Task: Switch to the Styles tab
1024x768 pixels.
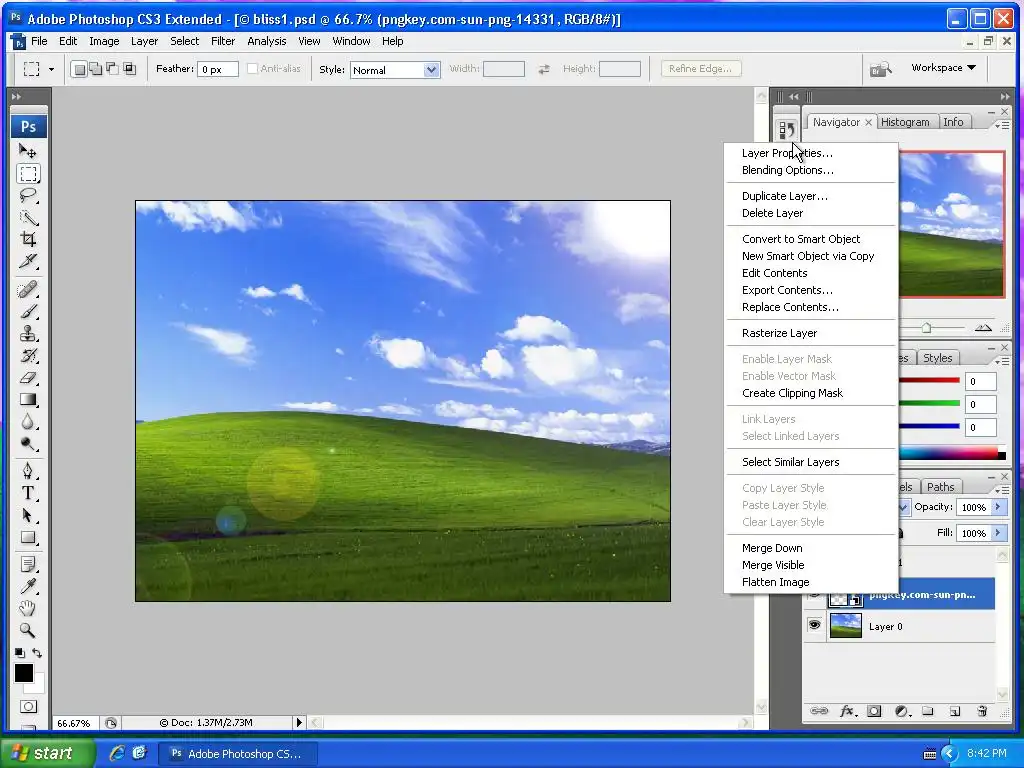Action: click(937, 358)
